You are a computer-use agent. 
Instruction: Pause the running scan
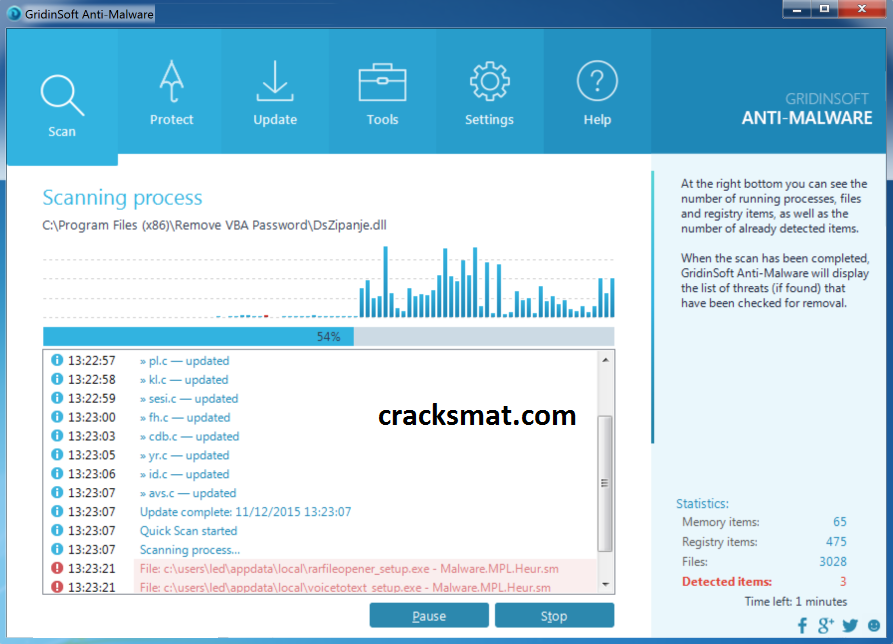pyautogui.click(x=429, y=616)
